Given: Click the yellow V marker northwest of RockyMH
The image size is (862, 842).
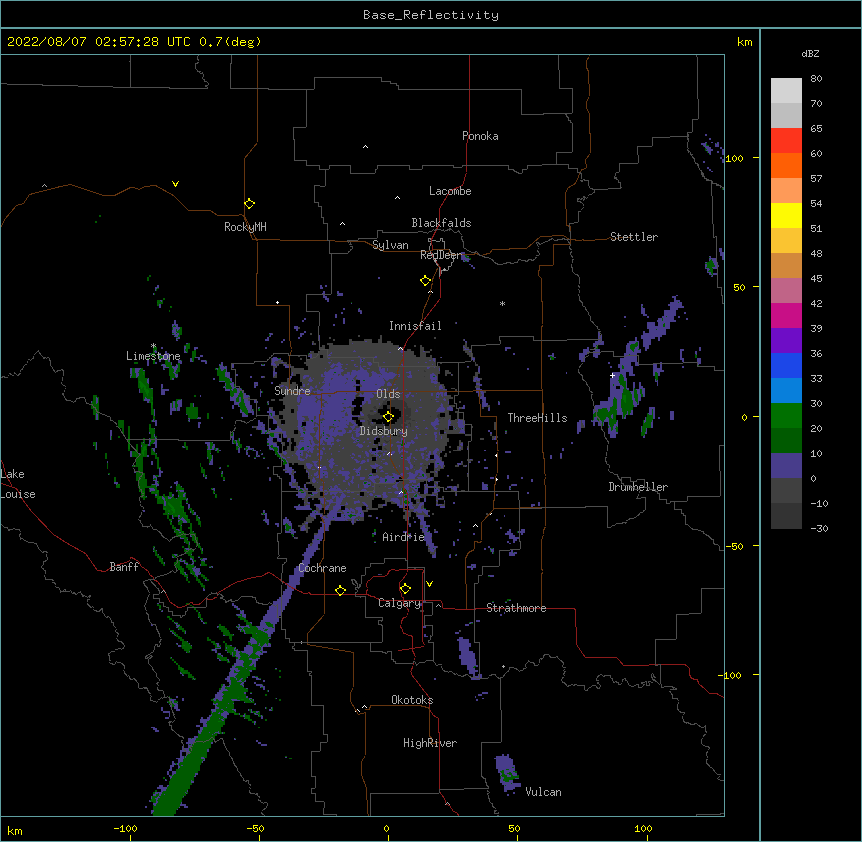Looking at the screenshot, I should [175, 184].
